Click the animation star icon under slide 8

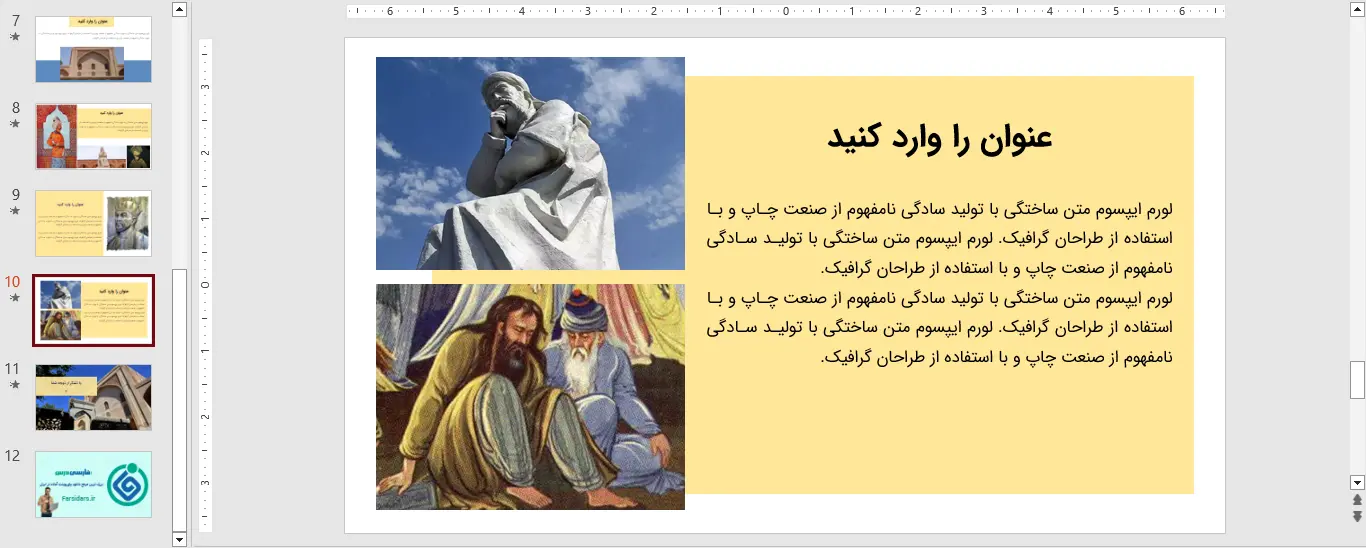[x=14, y=124]
